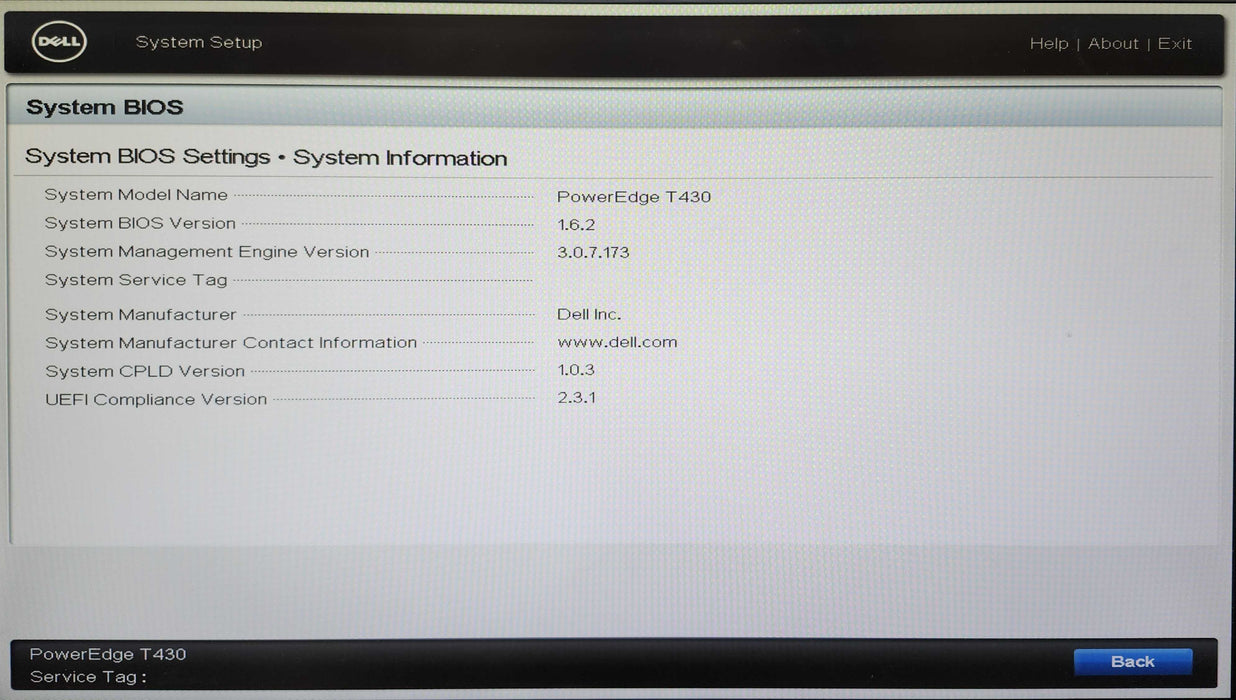
Task: Select the System CPLD Version label
Action: click(145, 371)
